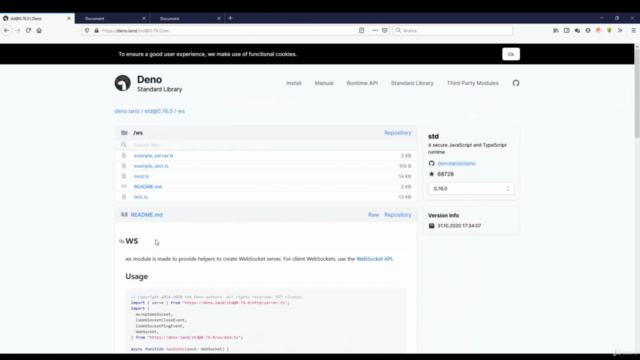Click the magnifier icon in file search
640x360 pixels.
tap(124, 145)
